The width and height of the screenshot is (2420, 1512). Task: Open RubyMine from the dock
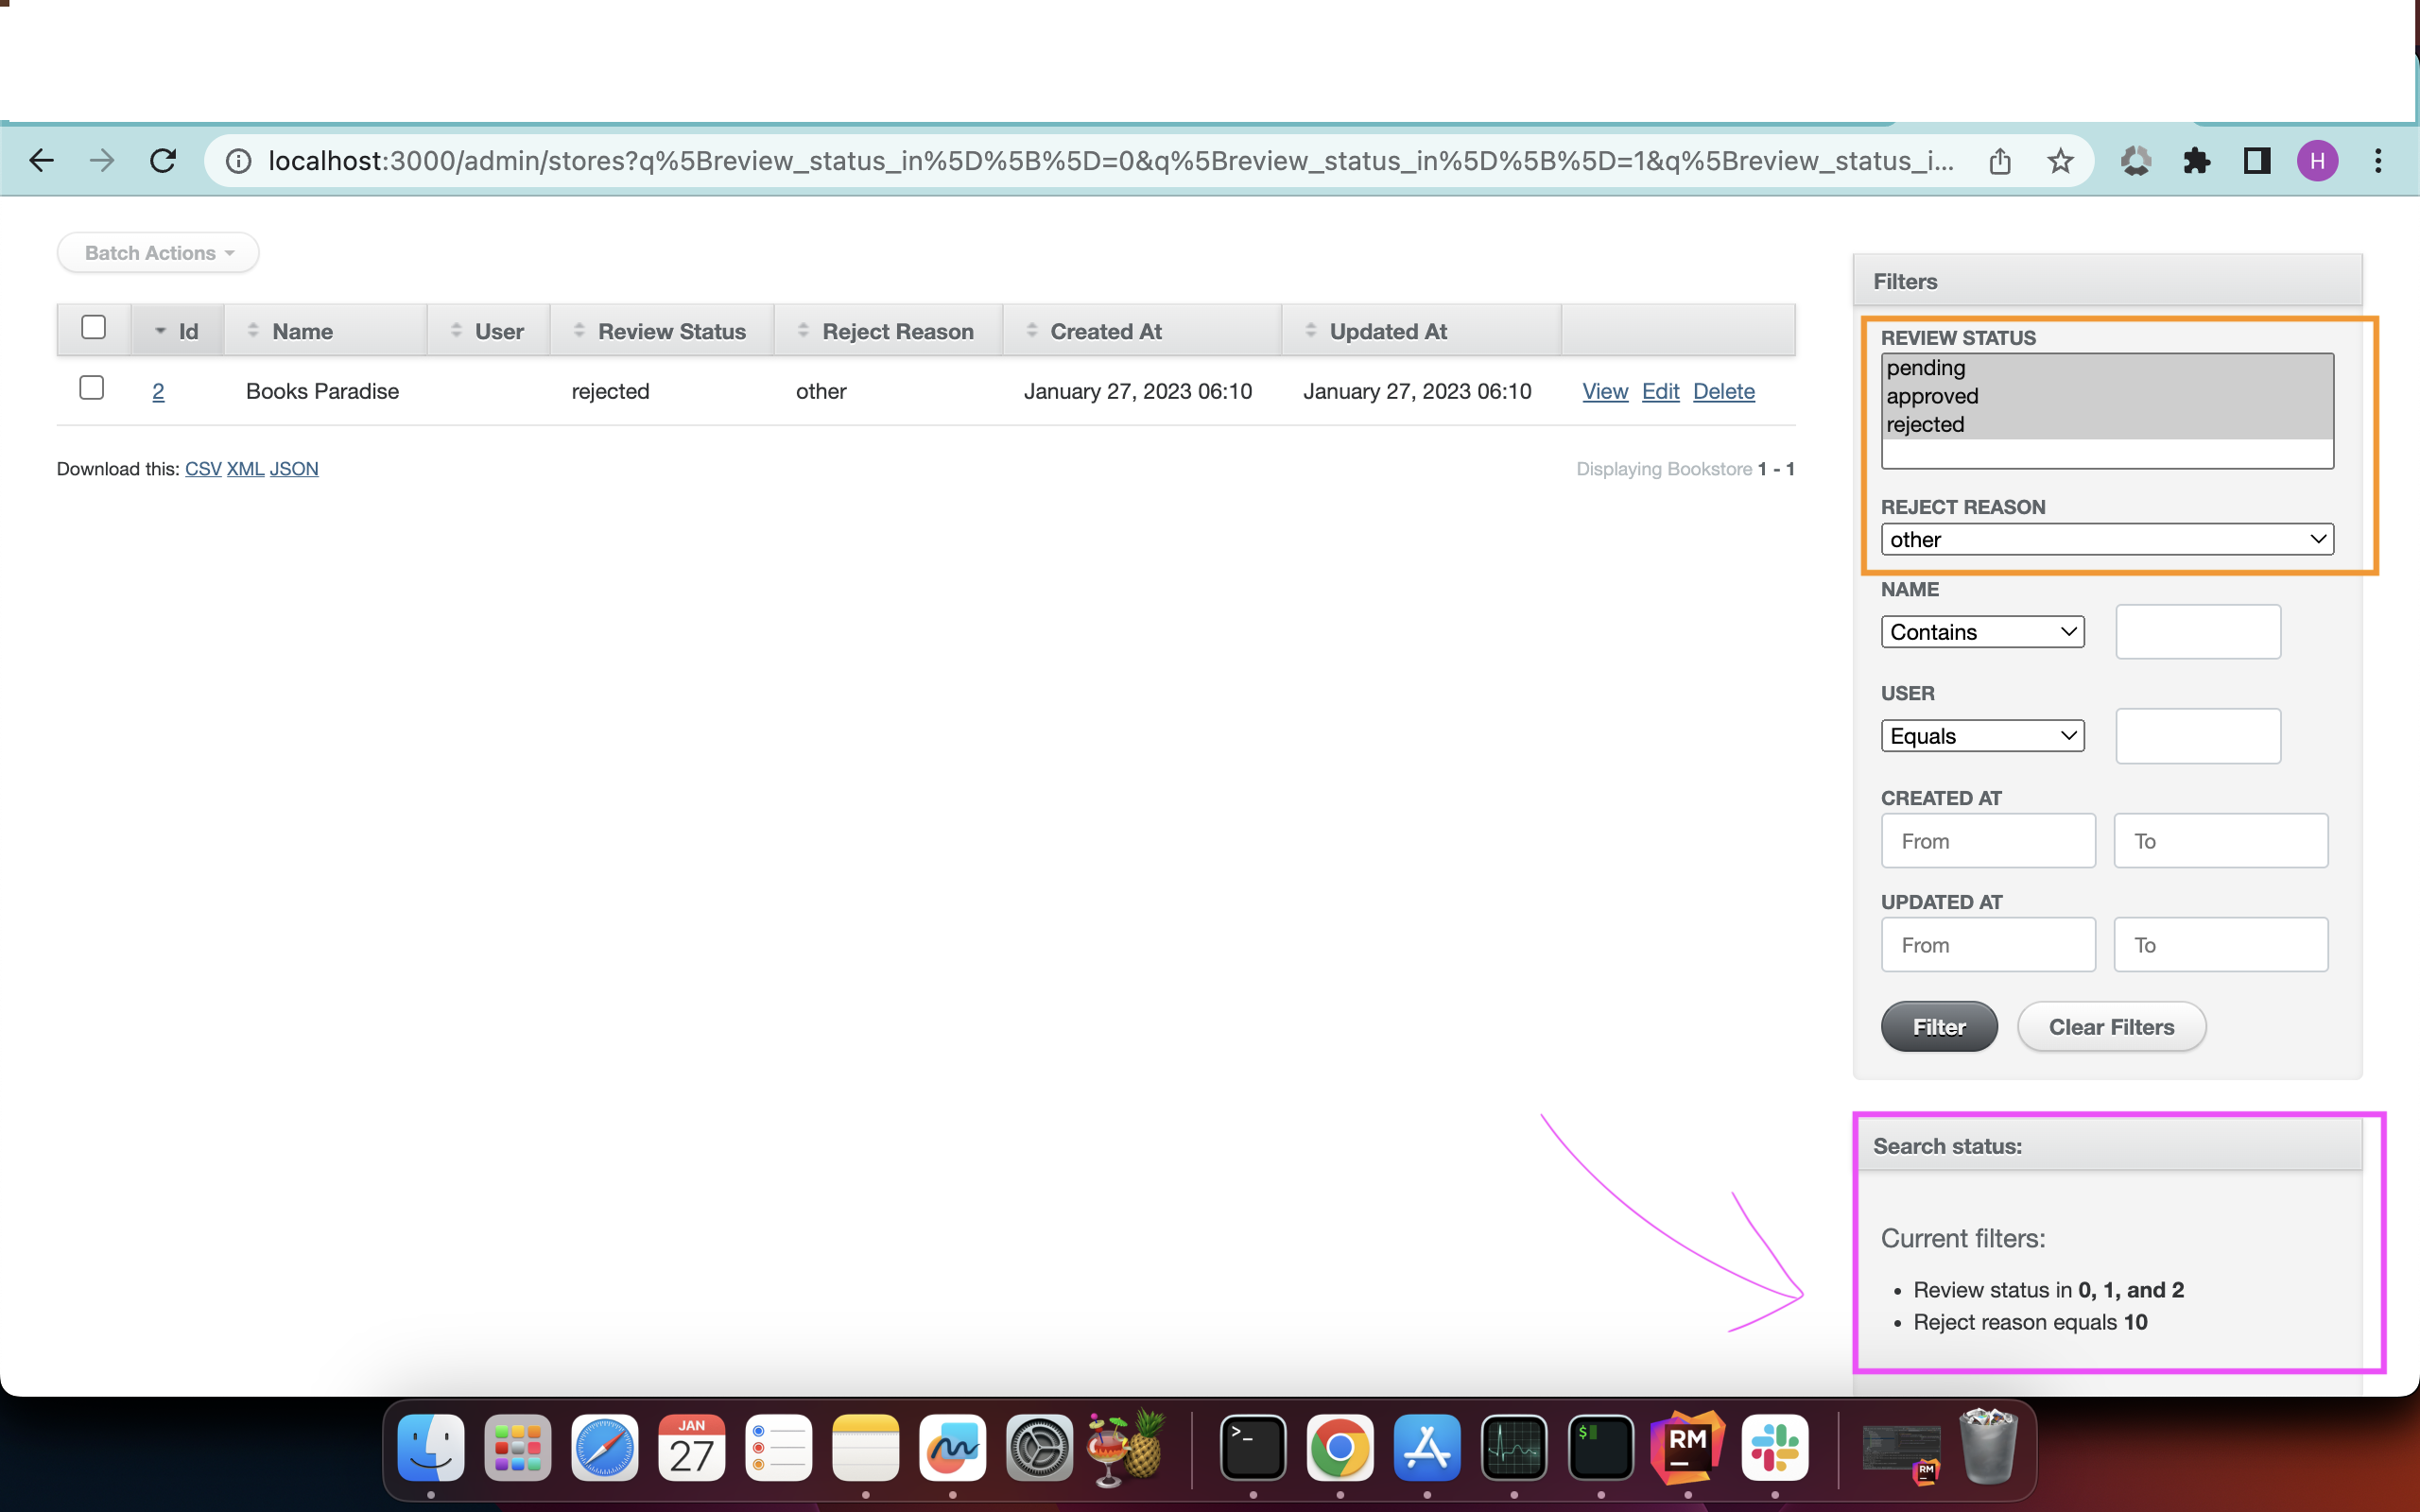pos(1688,1447)
